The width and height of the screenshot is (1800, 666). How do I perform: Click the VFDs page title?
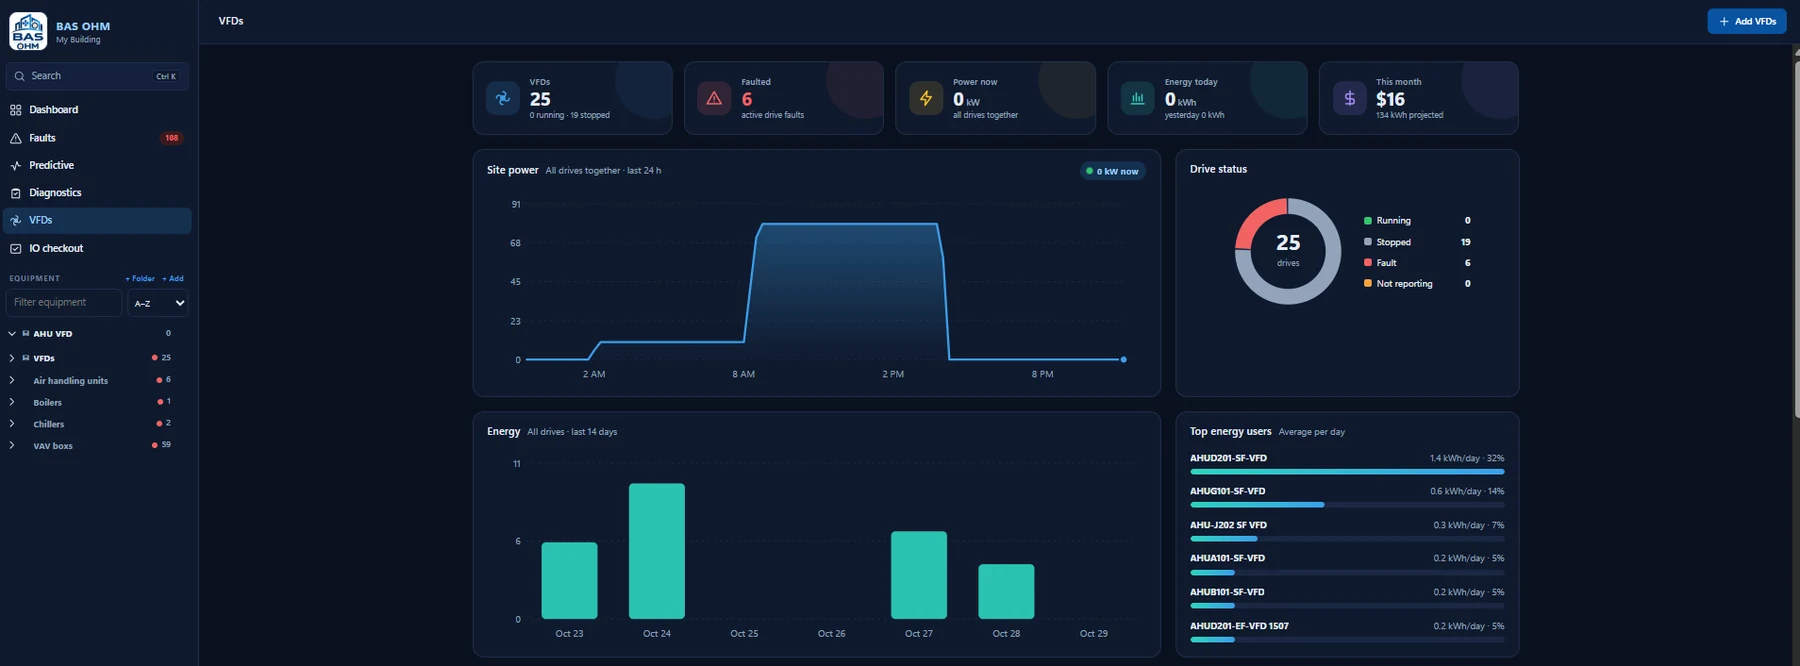(x=231, y=21)
